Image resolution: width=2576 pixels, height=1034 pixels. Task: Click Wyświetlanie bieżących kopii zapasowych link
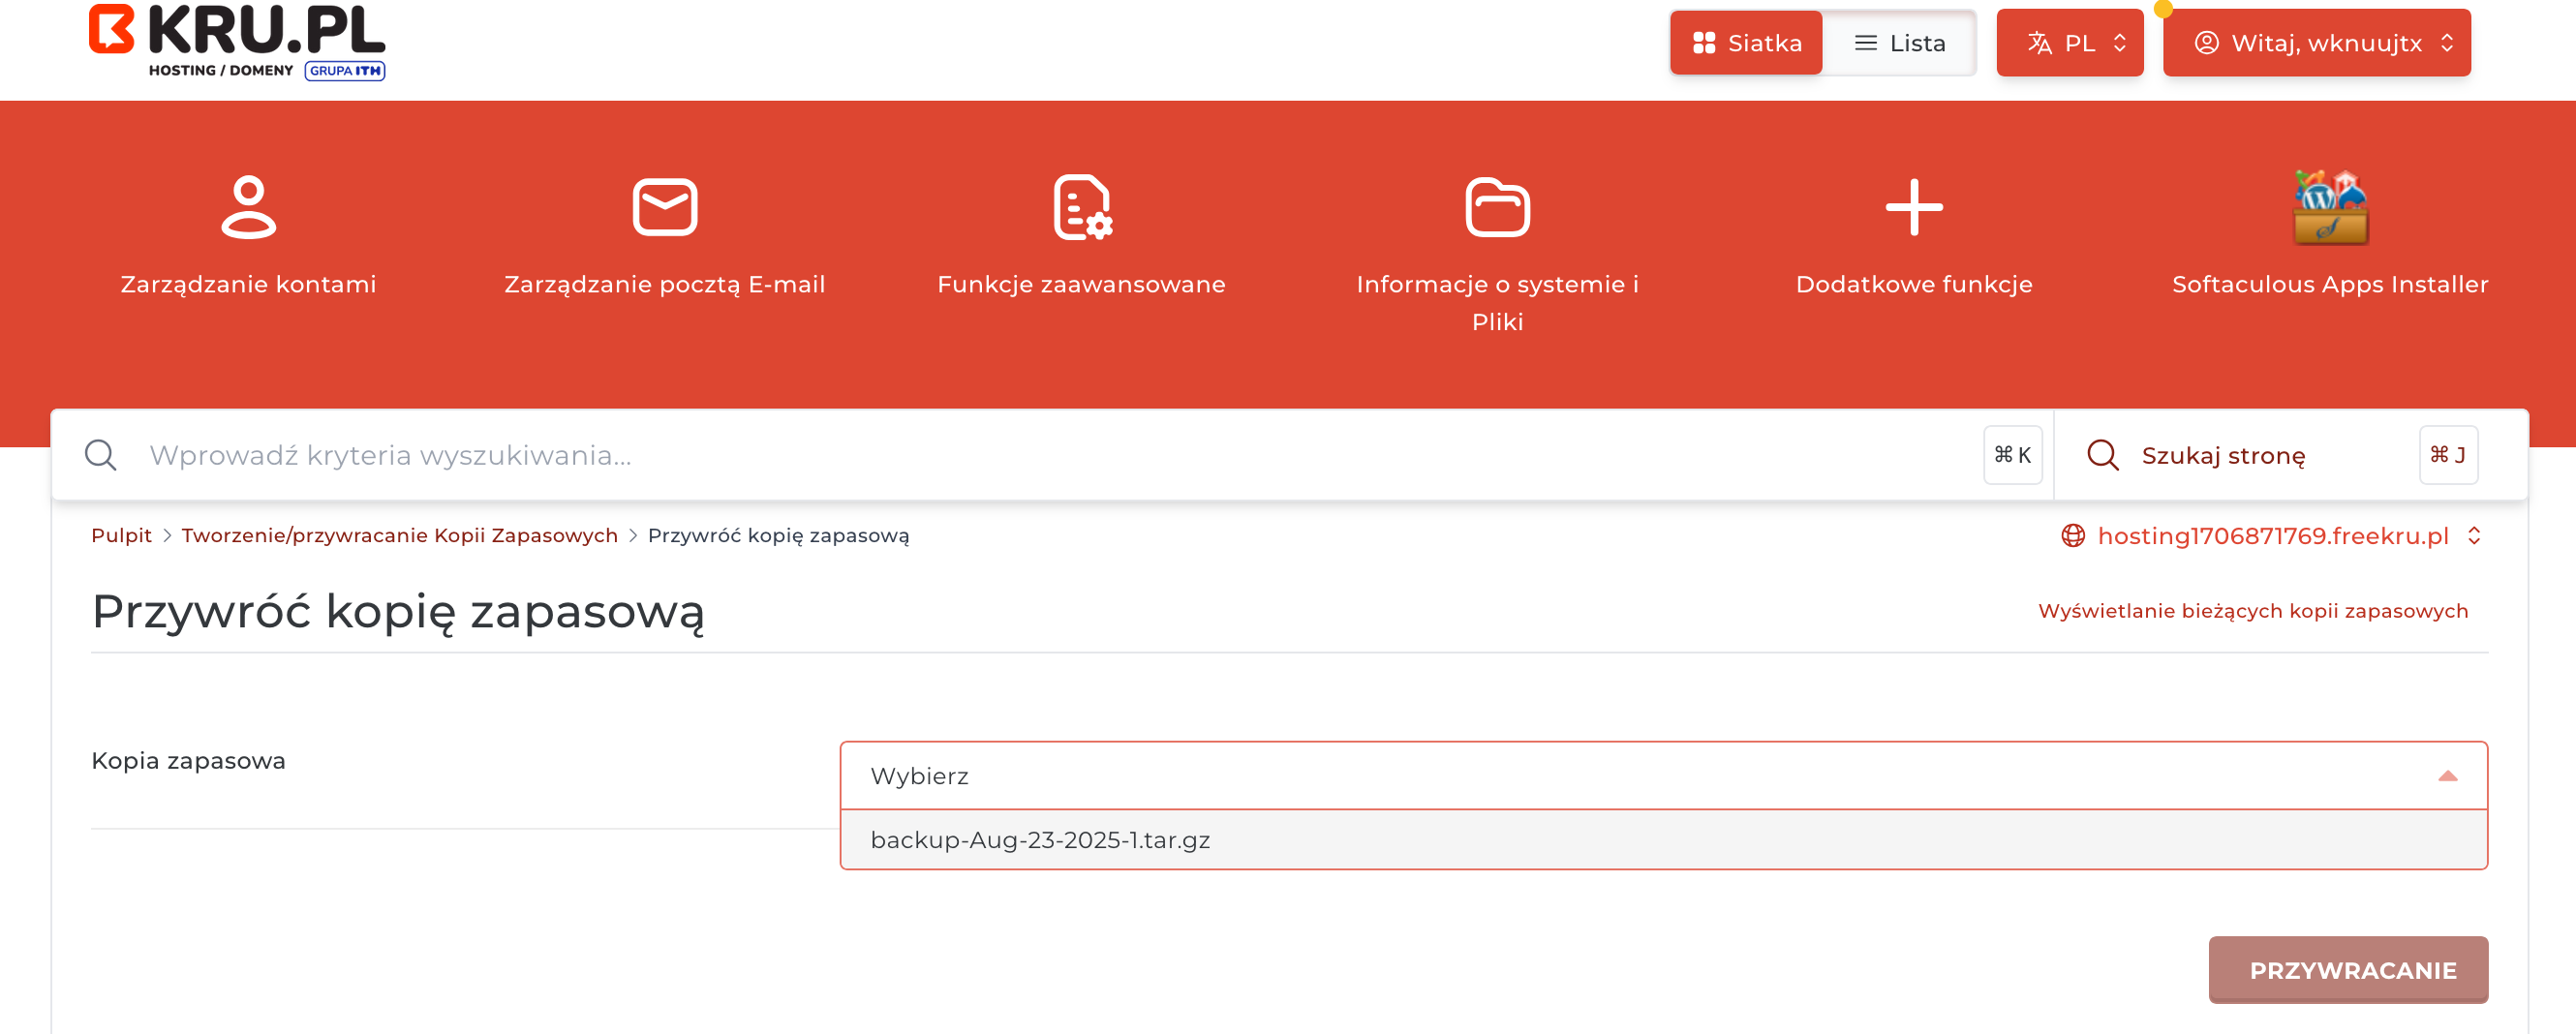(x=2252, y=611)
